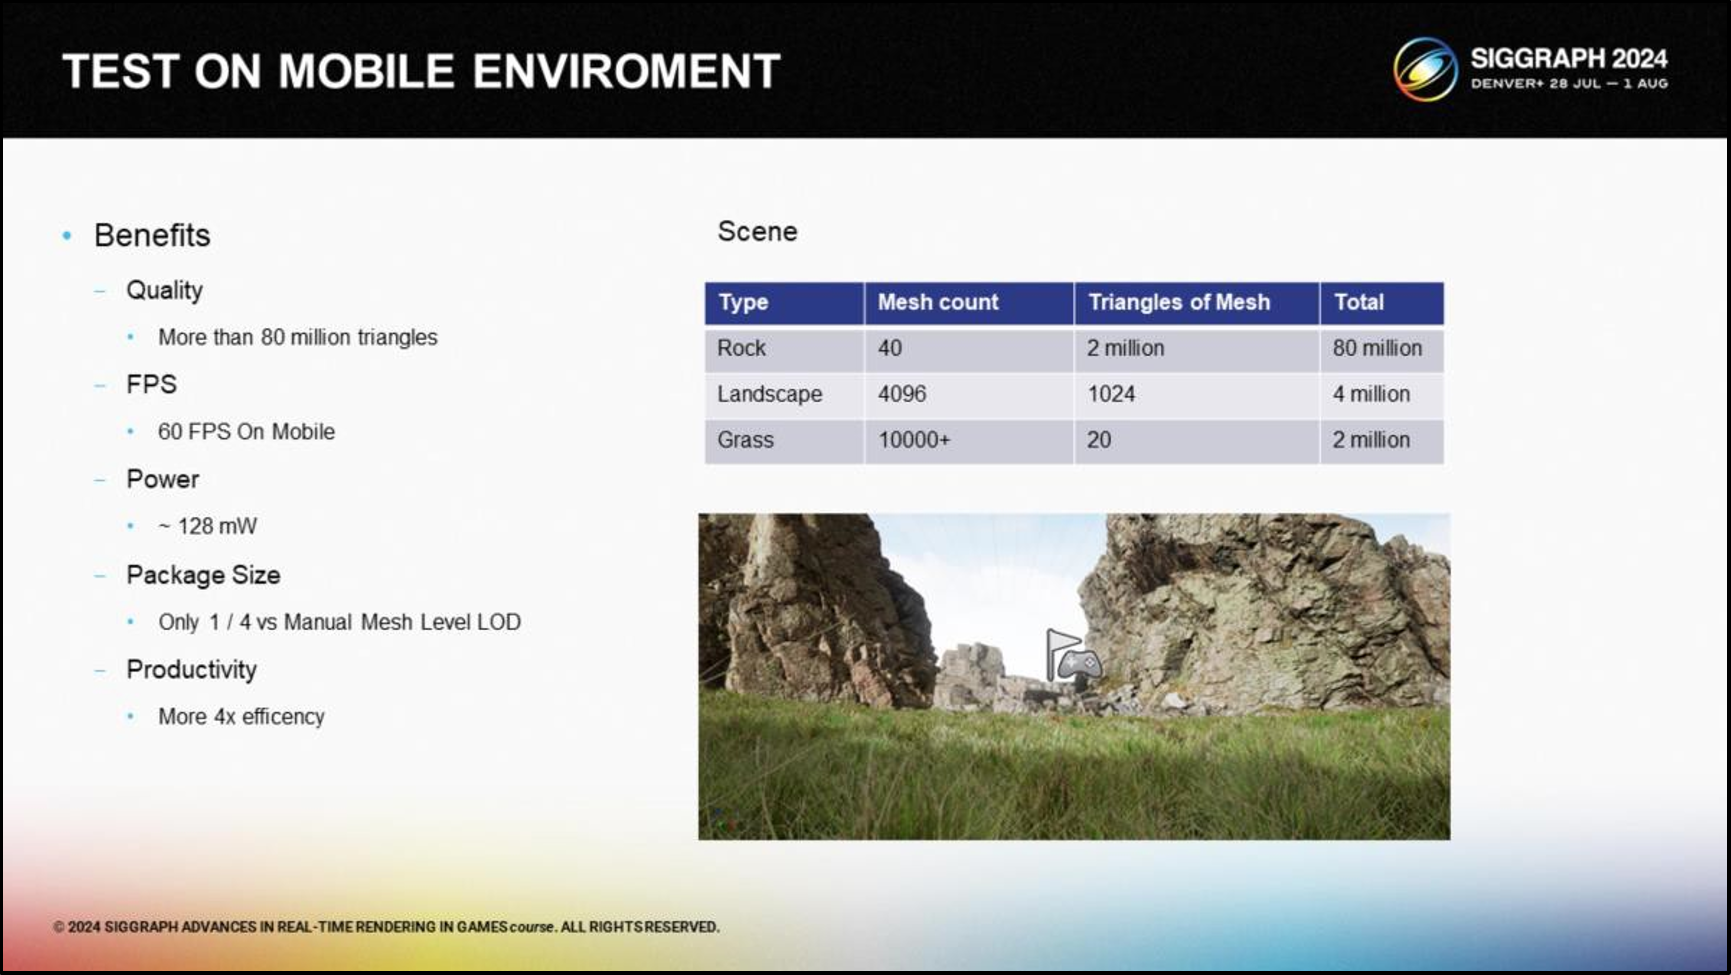Click the 'FPS' sub-heading
This screenshot has width=1731, height=975.
tap(151, 385)
